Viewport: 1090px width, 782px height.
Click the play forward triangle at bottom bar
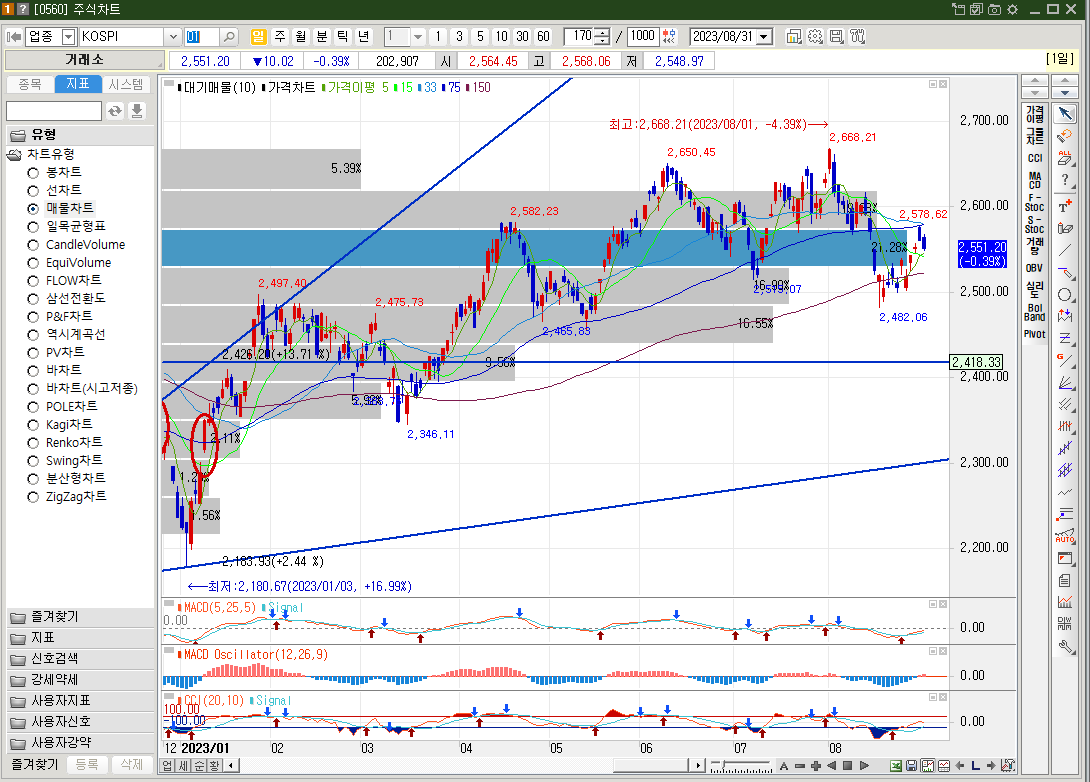[864, 766]
